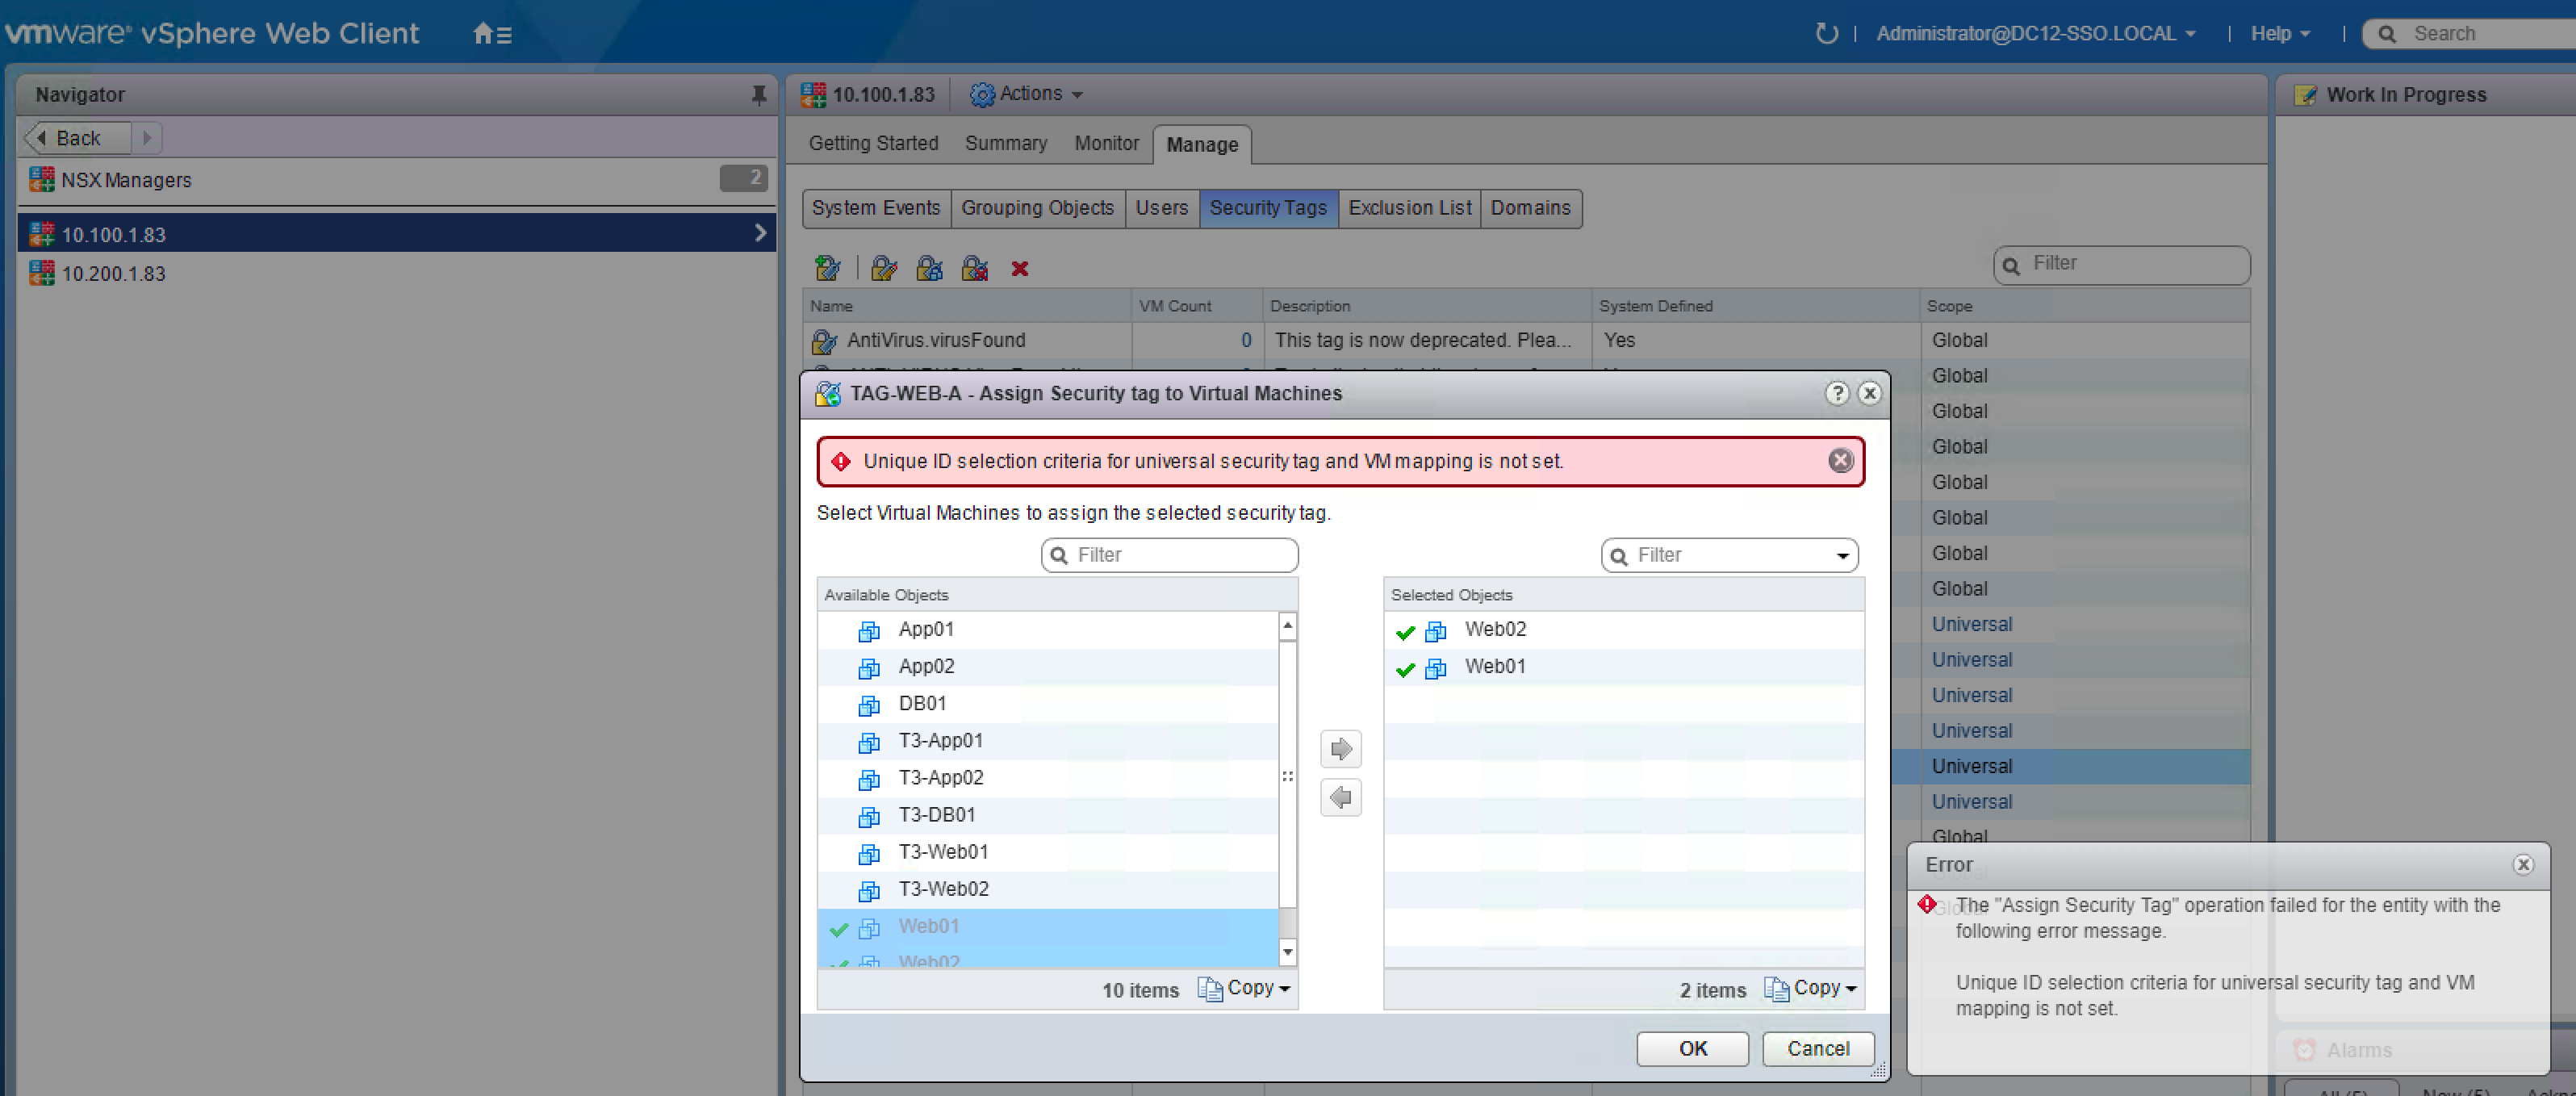The image size is (2576, 1096).
Task: Open the Monitor tab
Action: click(1106, 144)
